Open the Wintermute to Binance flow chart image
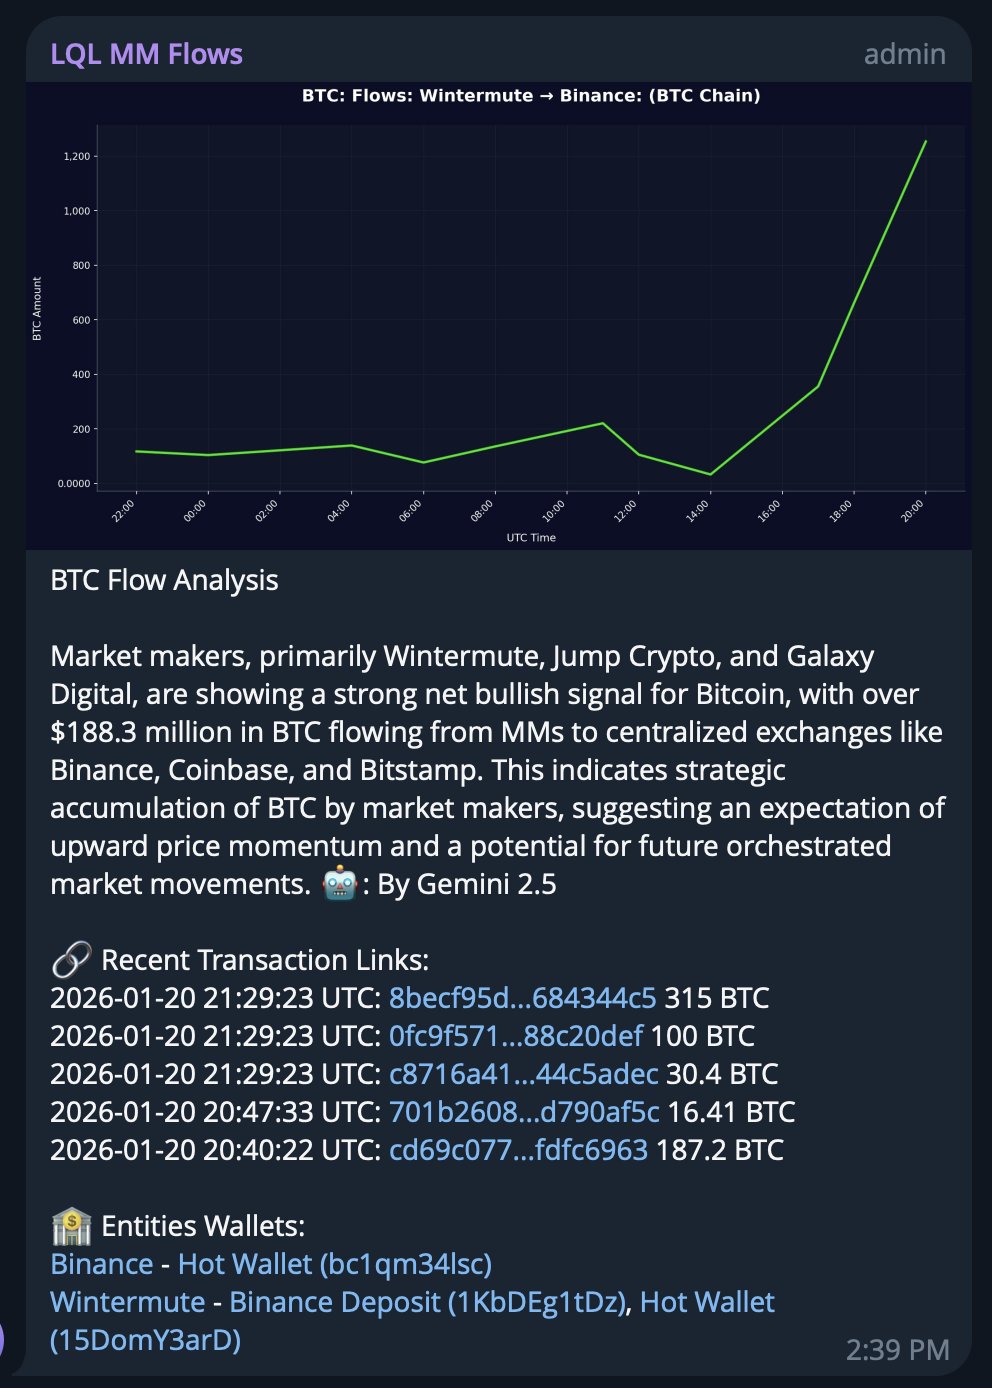 point(498,315)
